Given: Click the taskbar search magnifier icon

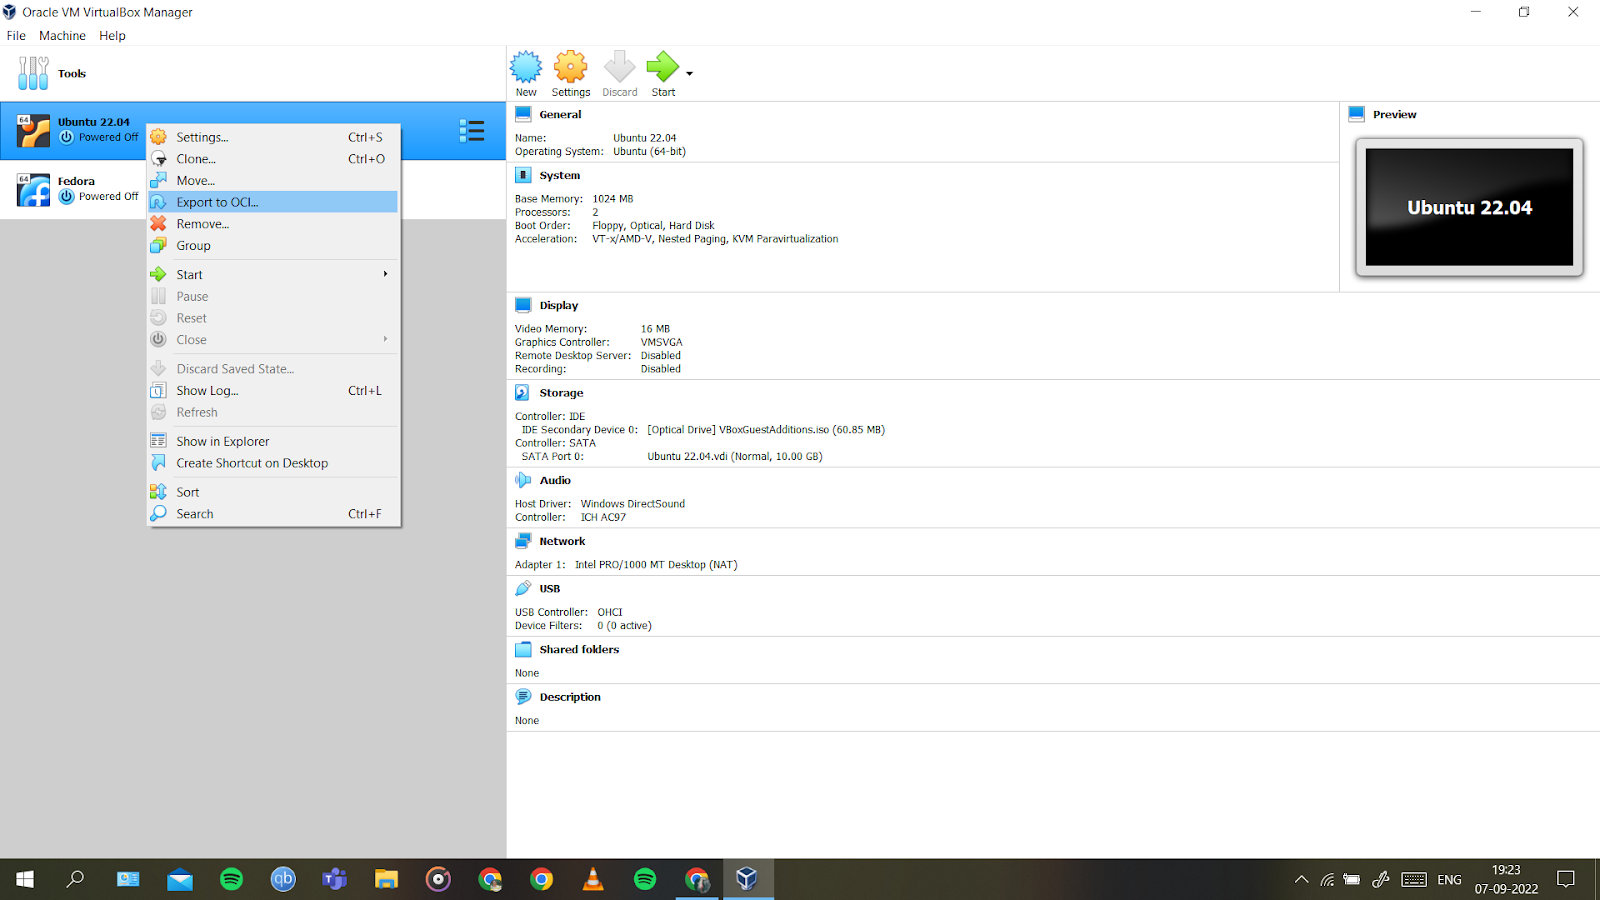Looking at the screenshot, I should tap(75, 879).
